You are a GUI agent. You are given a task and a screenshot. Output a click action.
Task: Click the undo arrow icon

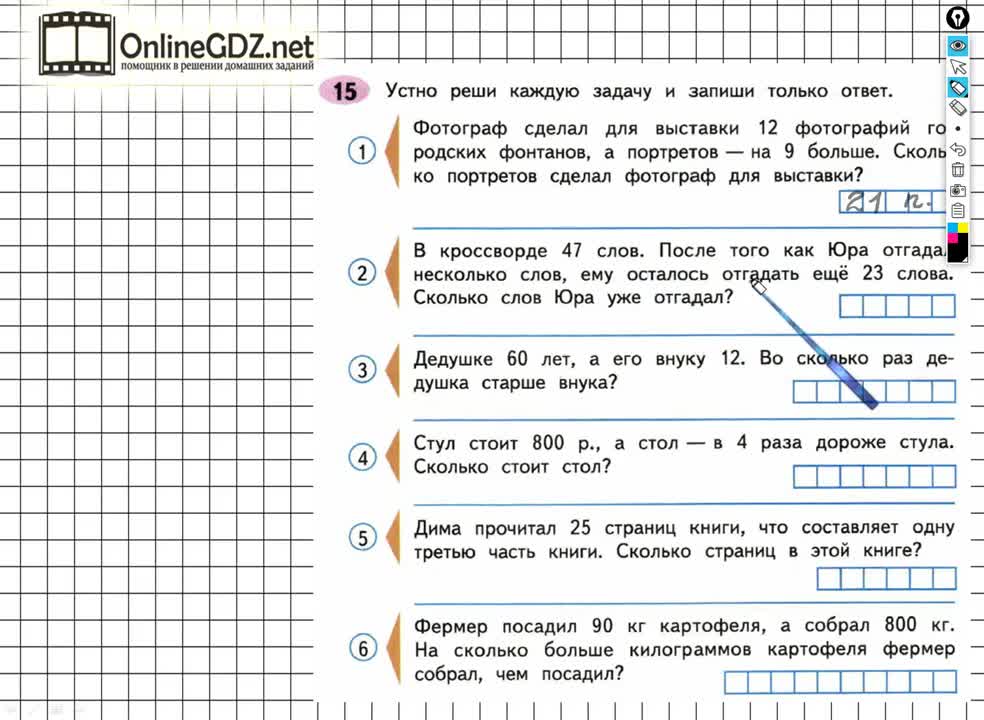(x=957, y=149)
